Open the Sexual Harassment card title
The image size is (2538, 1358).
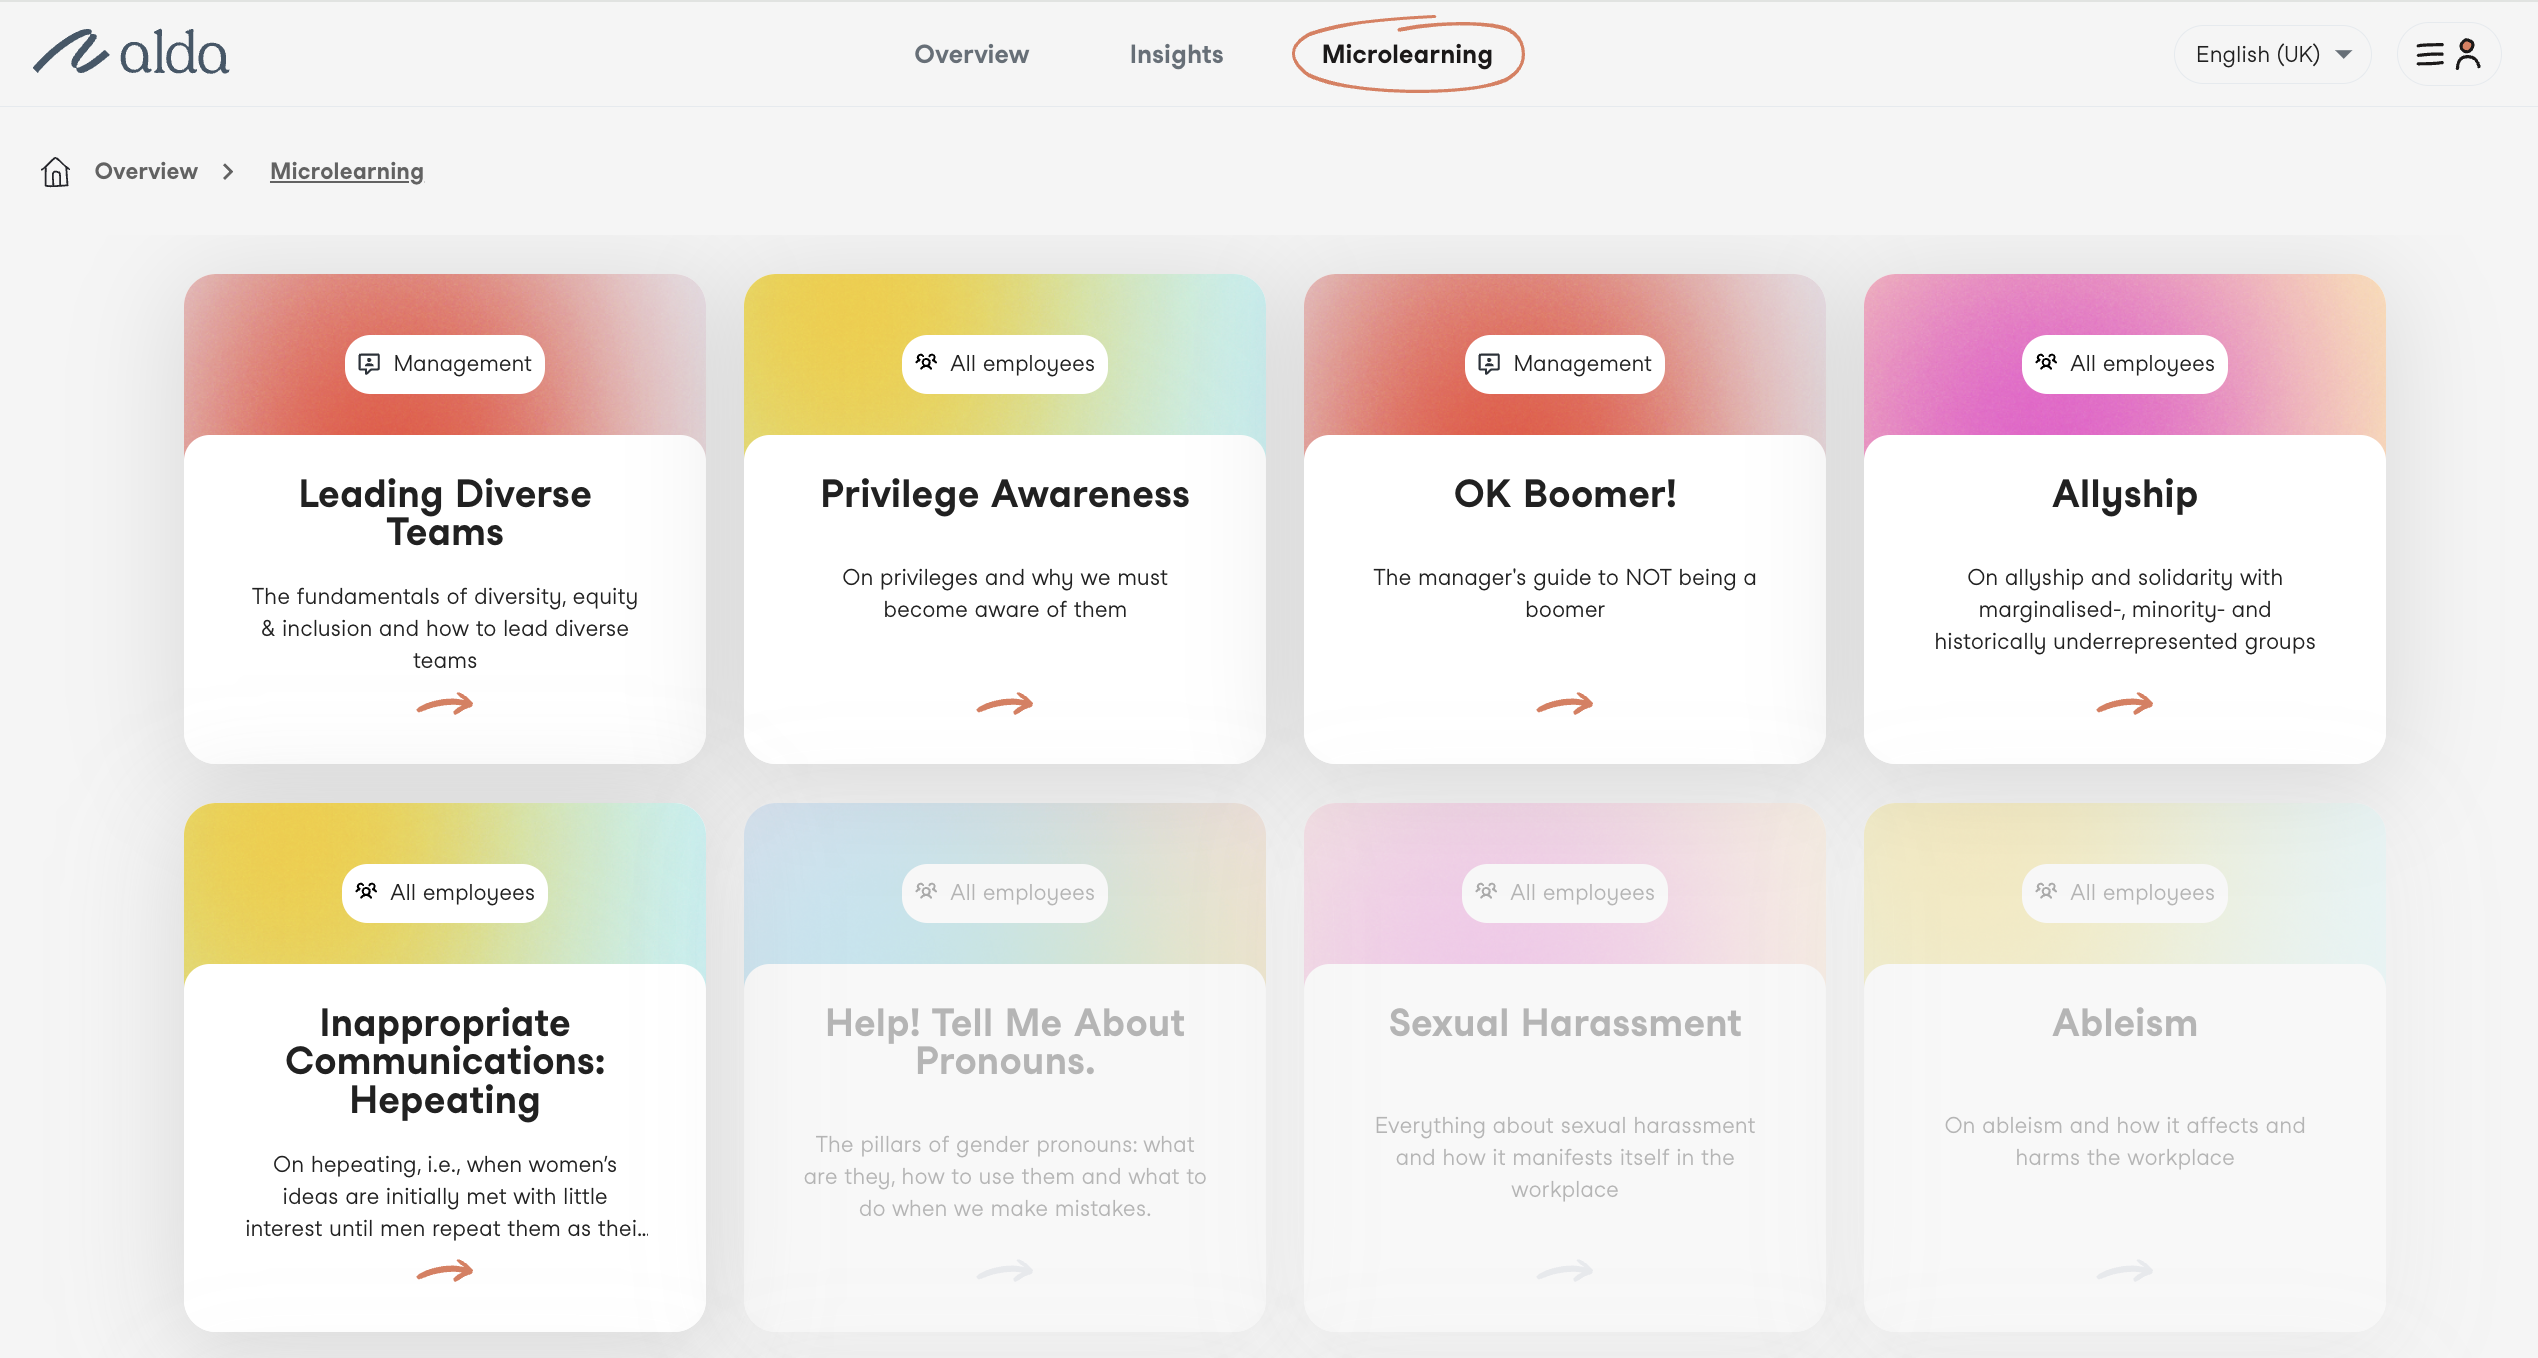pyautogui.click(x=1564, y=1023)
